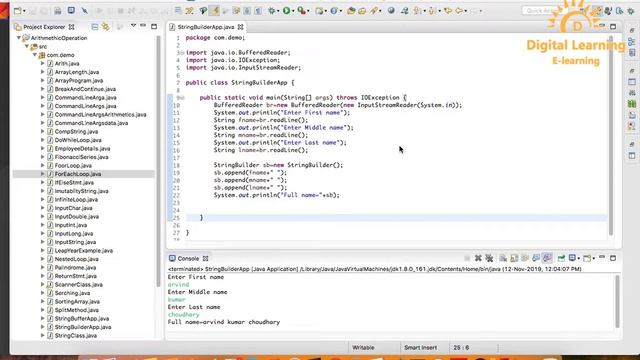Toggle folding of imports at line 3

pos(182,53)
